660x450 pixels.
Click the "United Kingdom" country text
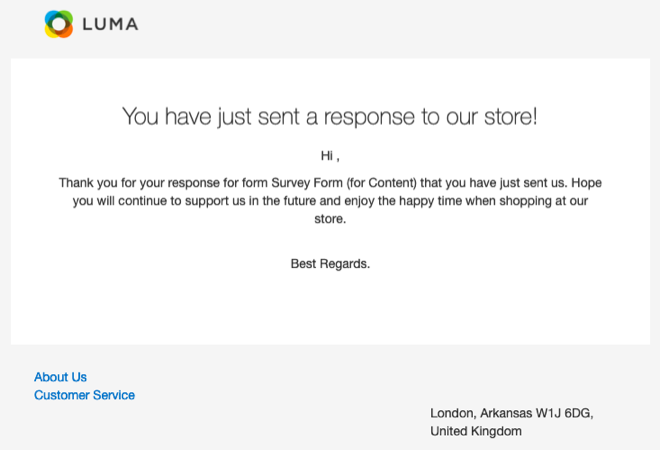[476, 431]
